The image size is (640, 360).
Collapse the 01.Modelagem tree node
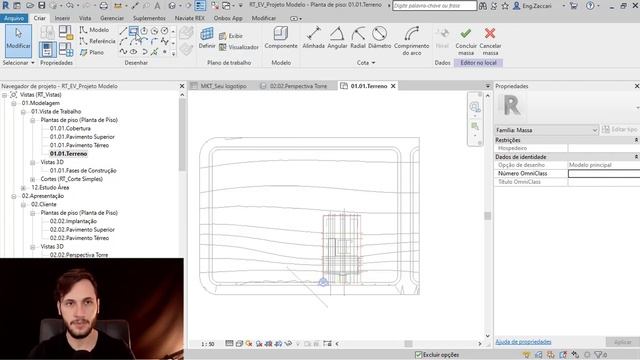(x=14, y=103)
